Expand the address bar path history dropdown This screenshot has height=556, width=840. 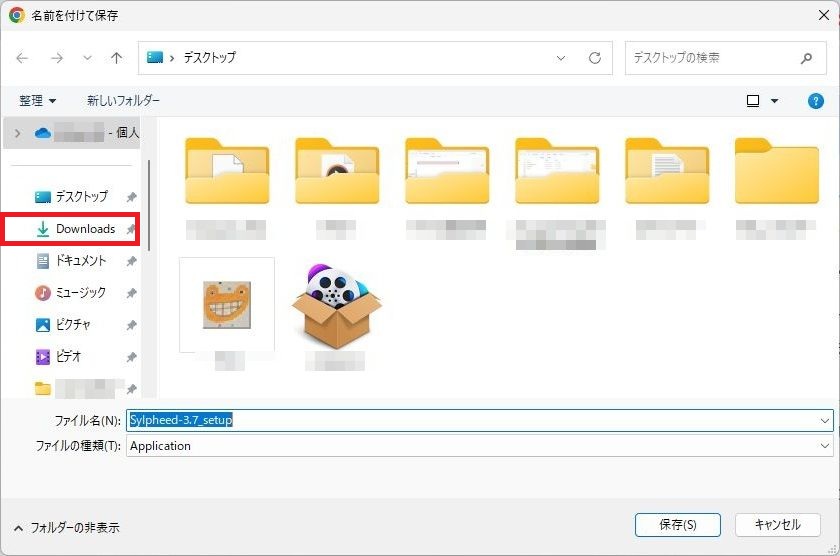click(x=561, y=58)
